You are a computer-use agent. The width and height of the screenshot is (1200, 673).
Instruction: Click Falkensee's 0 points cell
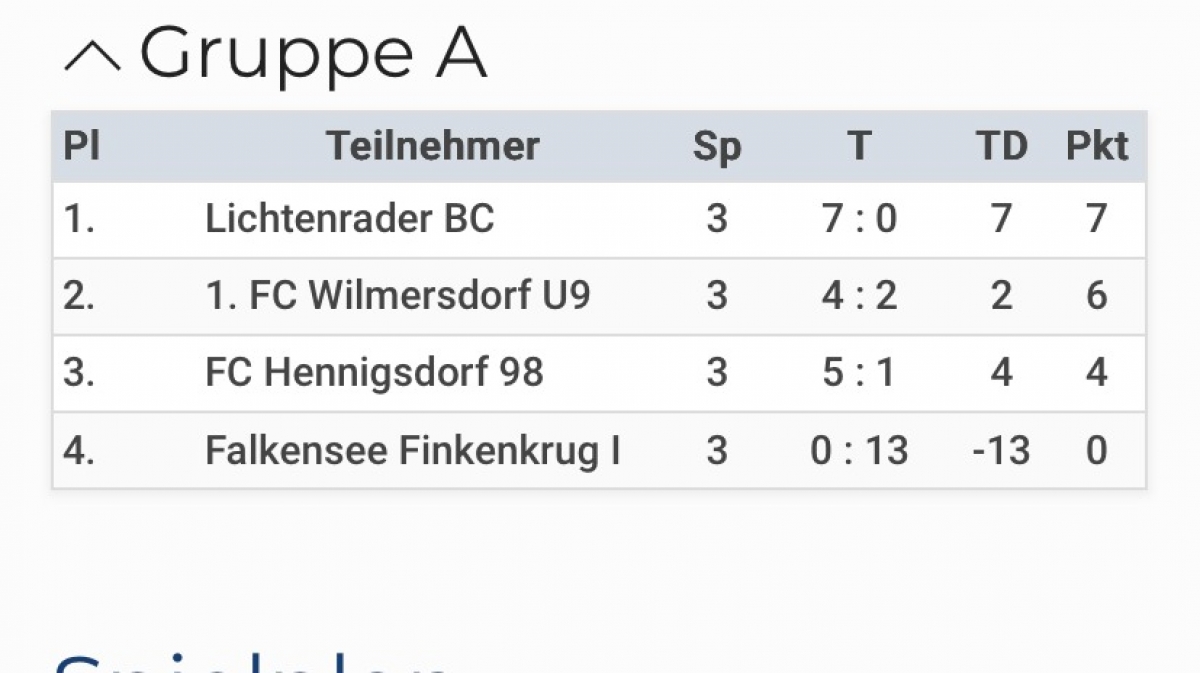(1097, 450)
